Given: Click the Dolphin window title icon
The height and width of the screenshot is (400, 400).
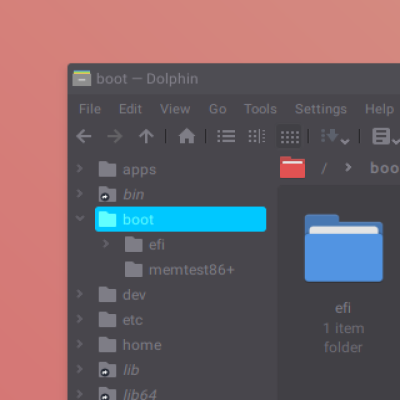Looking at the screenshot, I should coord(82,79).
